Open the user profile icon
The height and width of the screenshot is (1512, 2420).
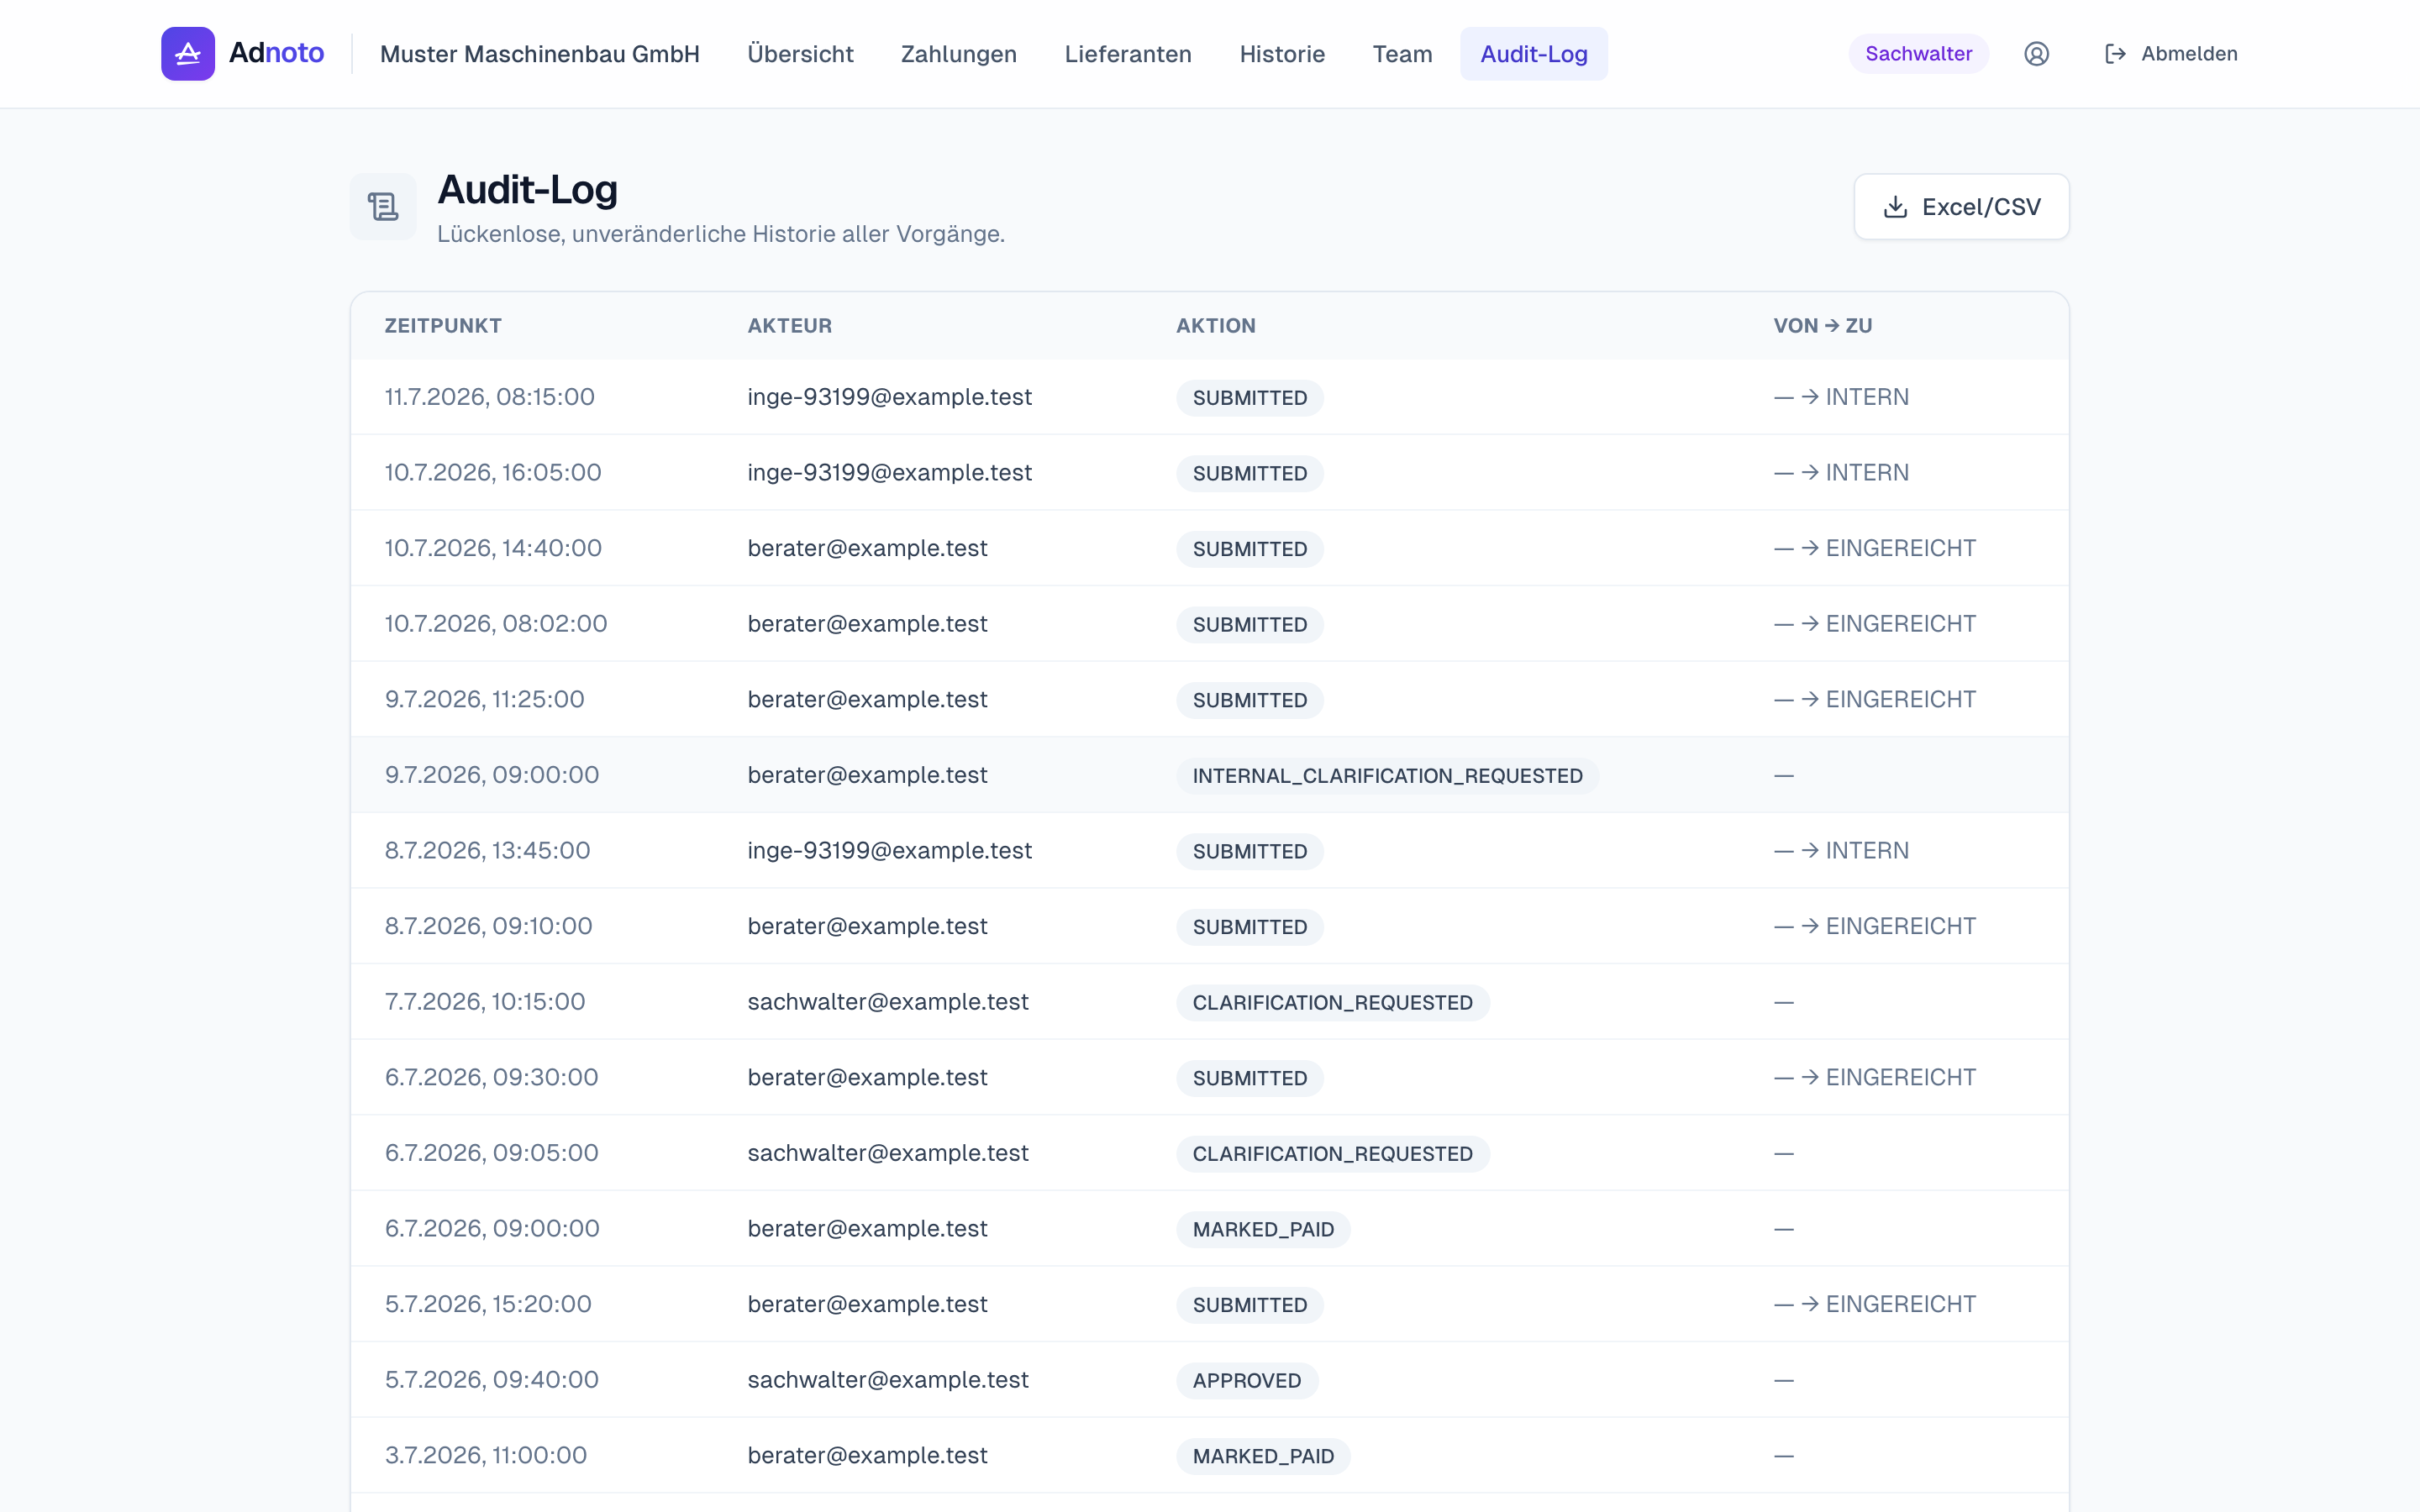[x=2036, y=54]
